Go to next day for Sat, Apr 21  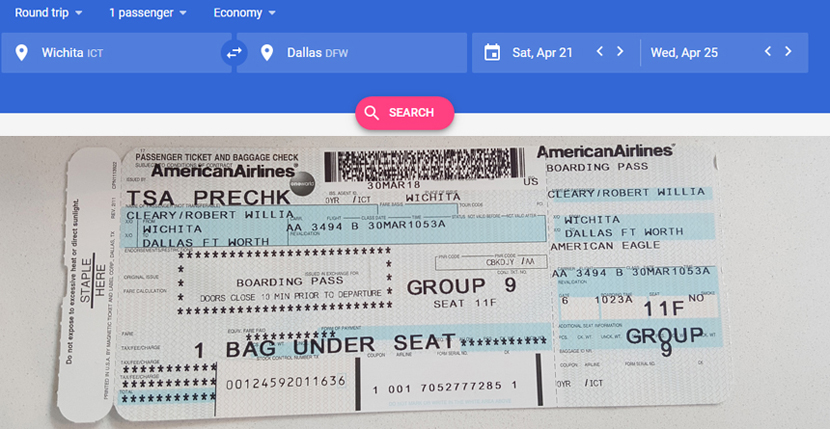[620, 51]
